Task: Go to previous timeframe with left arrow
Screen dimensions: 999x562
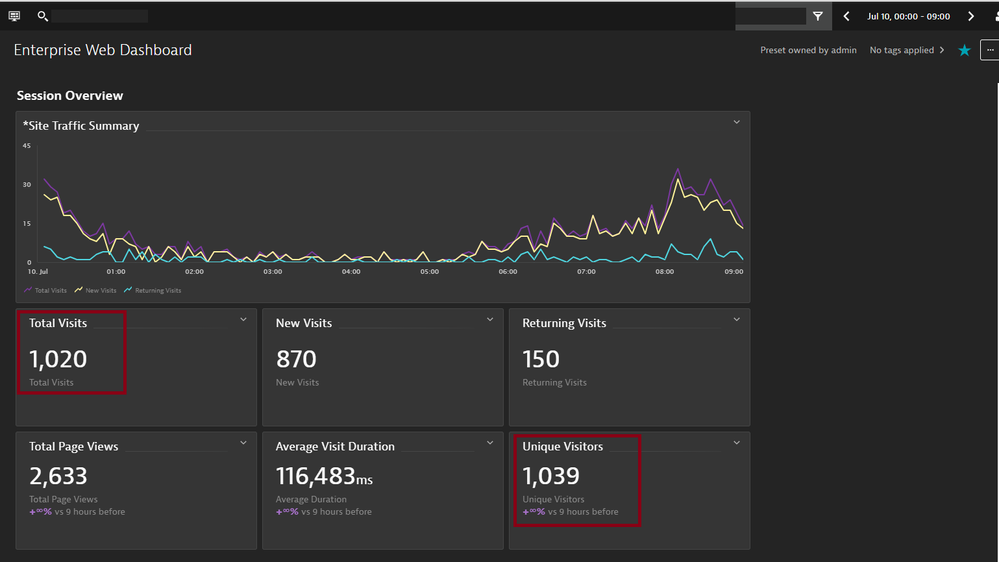Action: [847, 16]
